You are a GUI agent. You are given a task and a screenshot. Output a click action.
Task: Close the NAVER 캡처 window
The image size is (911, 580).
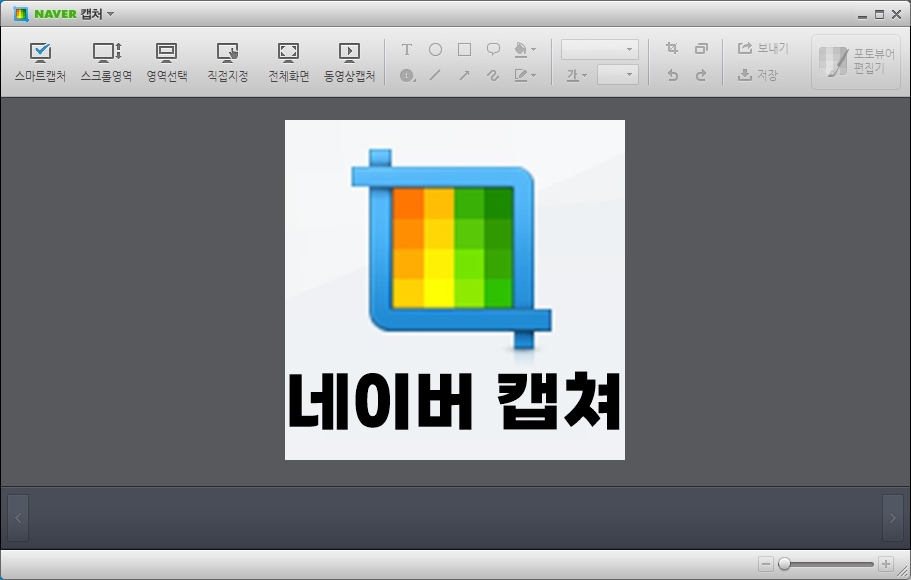(x=896, y=15)
